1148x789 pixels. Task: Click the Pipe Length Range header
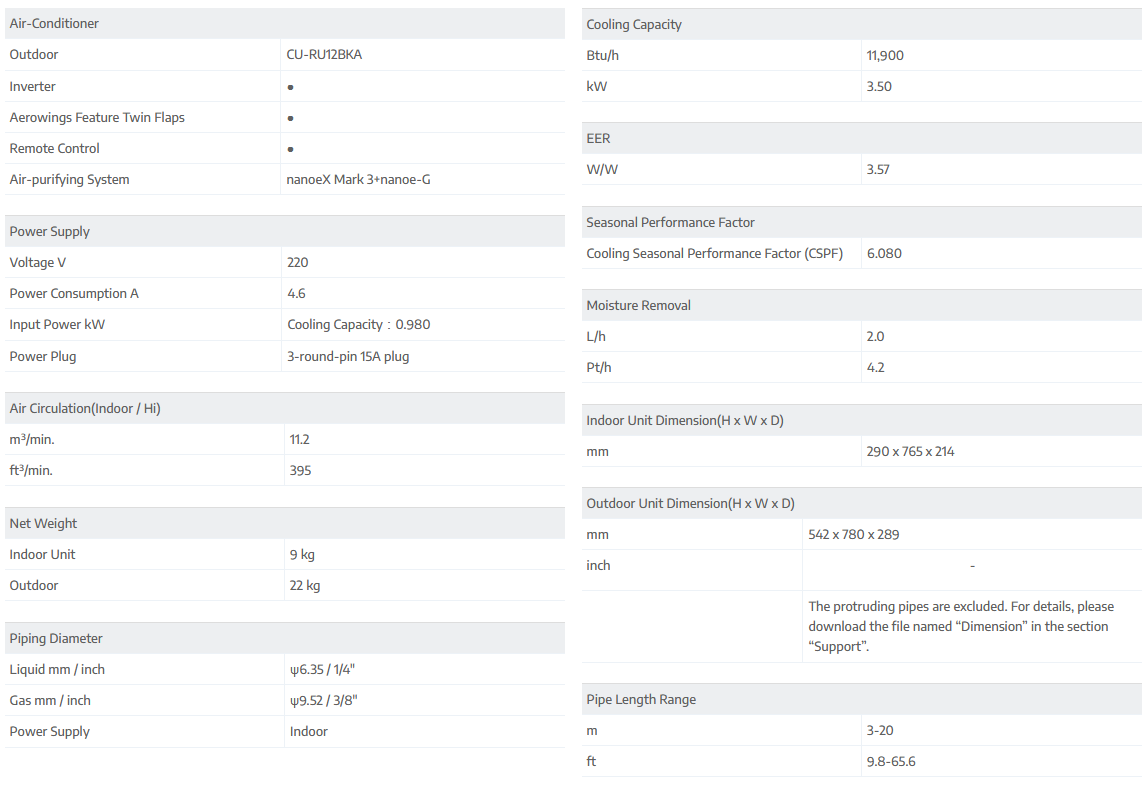coord(641,699)
